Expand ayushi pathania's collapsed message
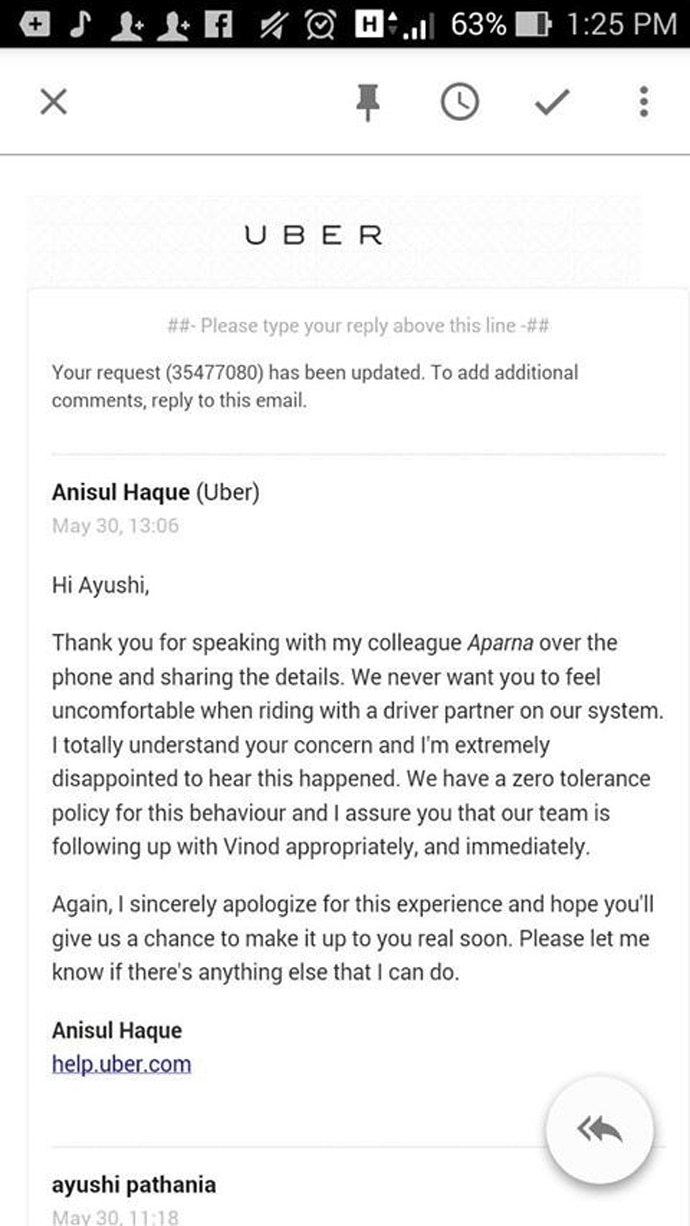 134,1185
